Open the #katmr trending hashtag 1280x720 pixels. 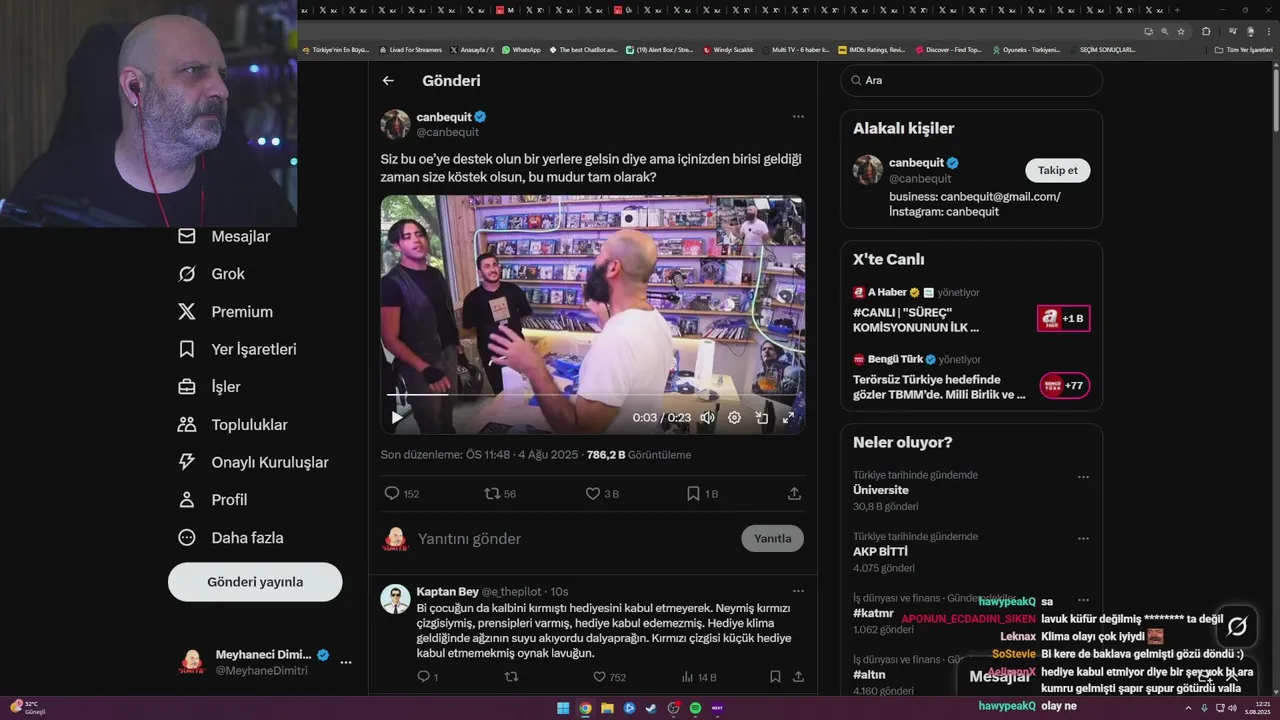[873, 613]
